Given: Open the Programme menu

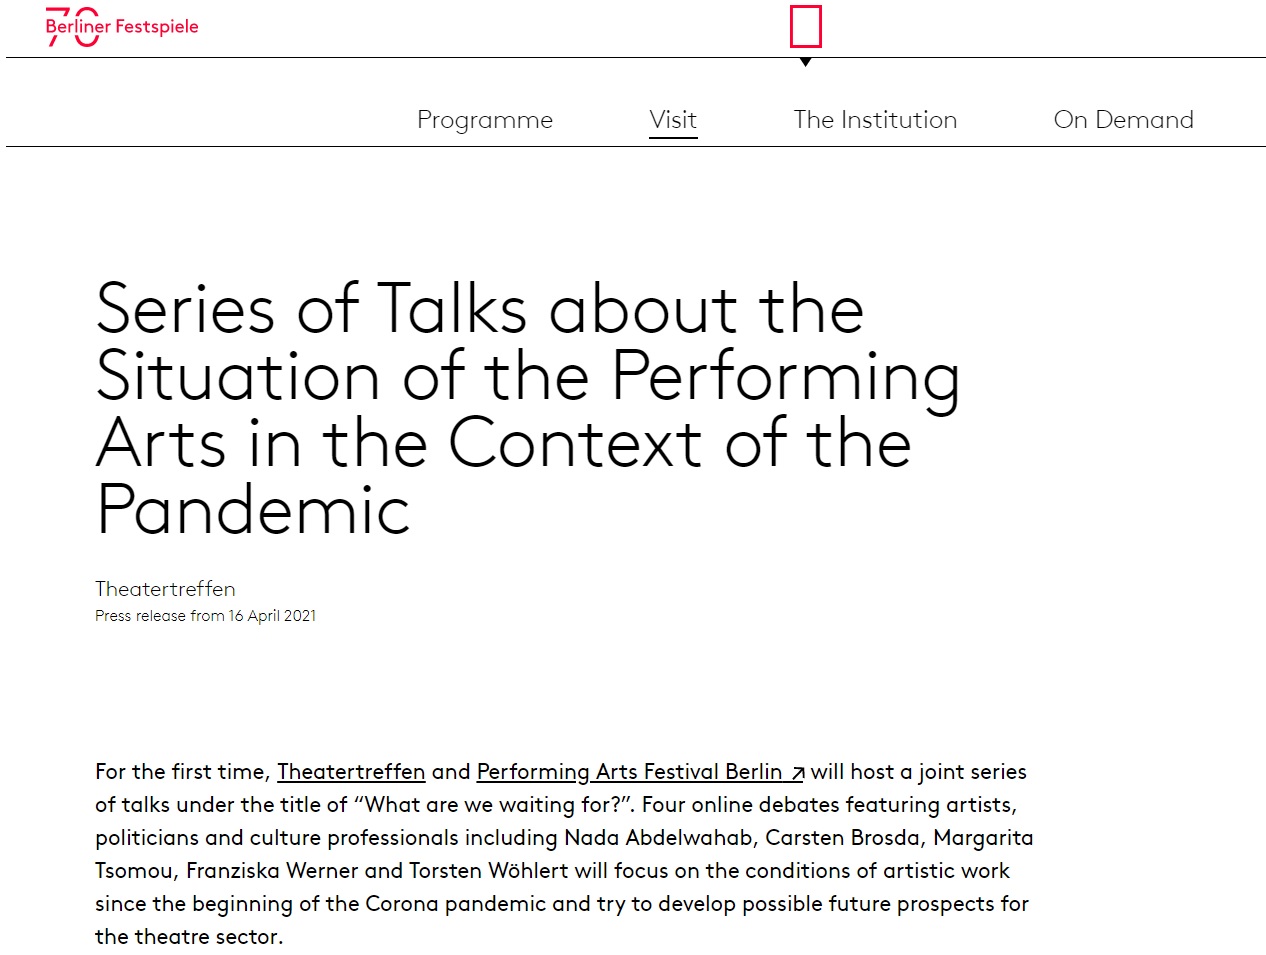Looking at the screenshot, I should pos(484,120).
